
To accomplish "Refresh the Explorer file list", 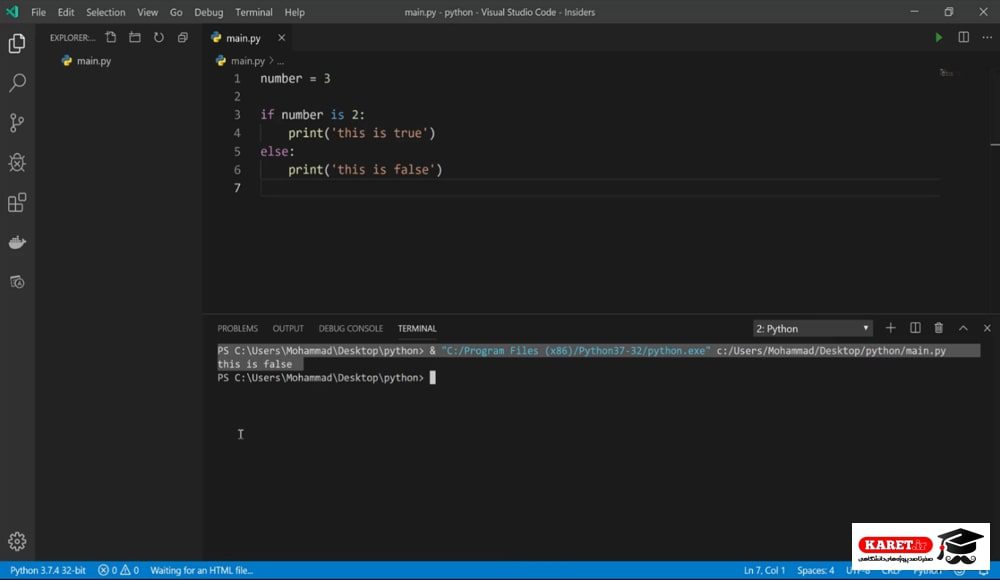I will click(159, 38).
